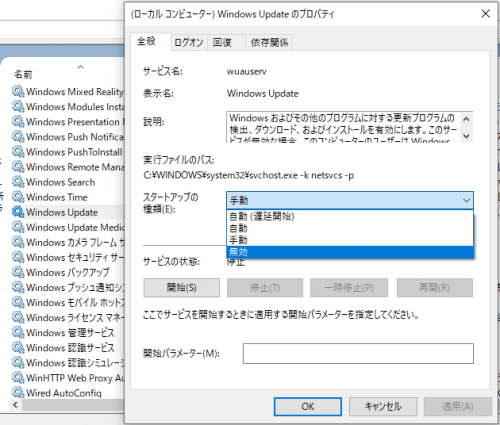Choose 無効 startup type option
Image resolution: width=500 pixels, height=425 pixels.
pos(350,252)
